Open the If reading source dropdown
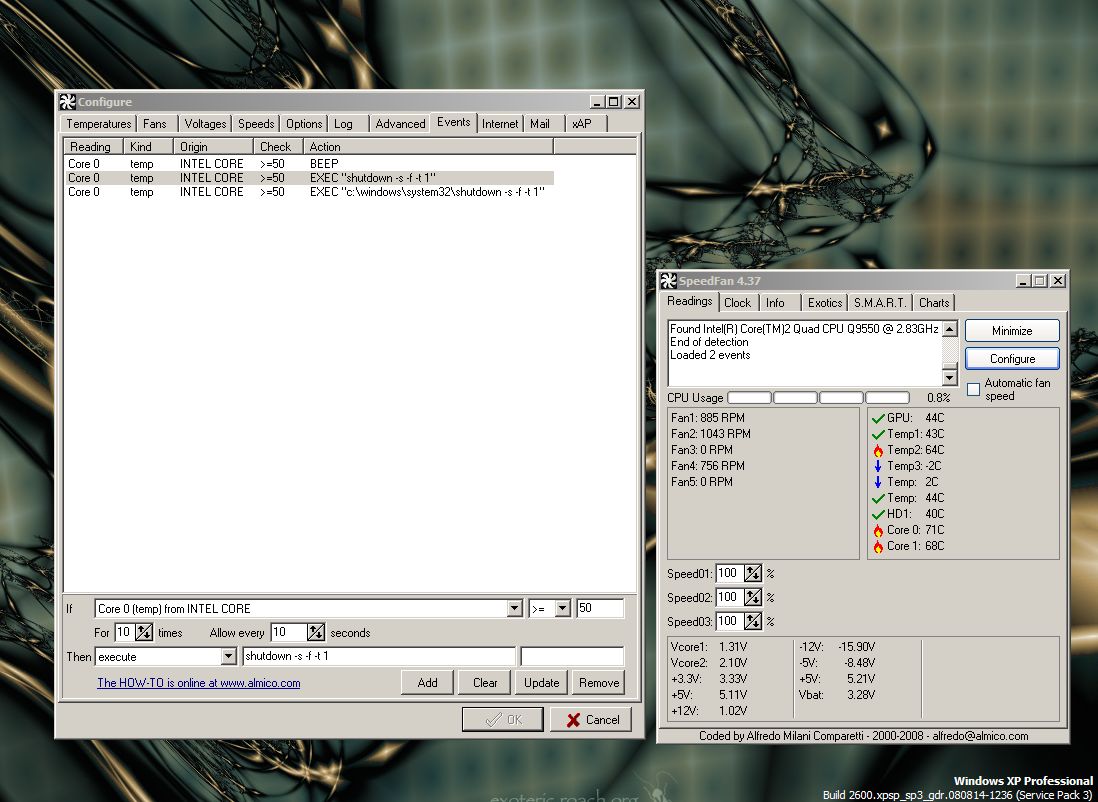The width and height of the screenshot is (1098, 802). (x=515, y=609)
